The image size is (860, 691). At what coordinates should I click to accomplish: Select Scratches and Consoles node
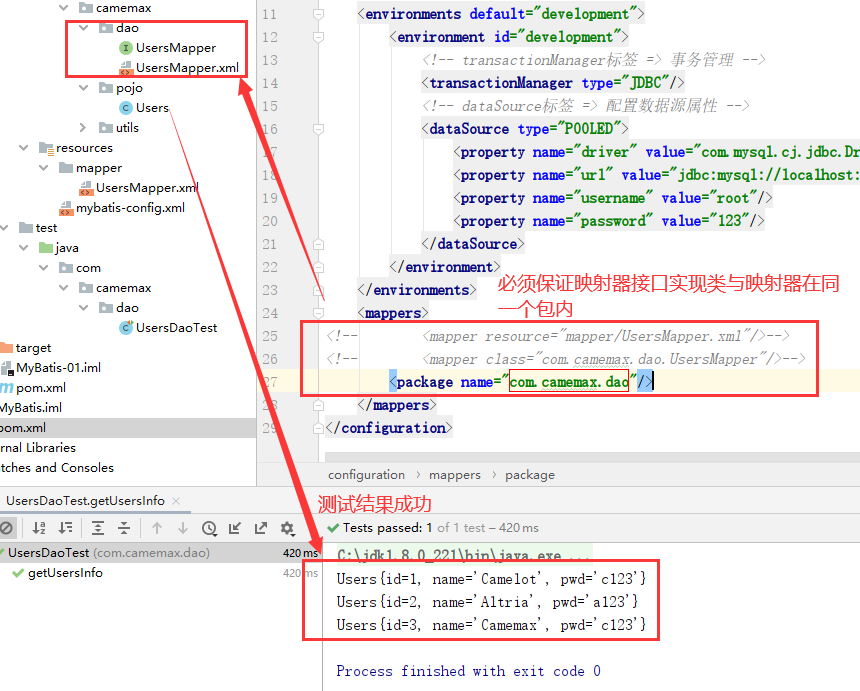click(57, 468)
